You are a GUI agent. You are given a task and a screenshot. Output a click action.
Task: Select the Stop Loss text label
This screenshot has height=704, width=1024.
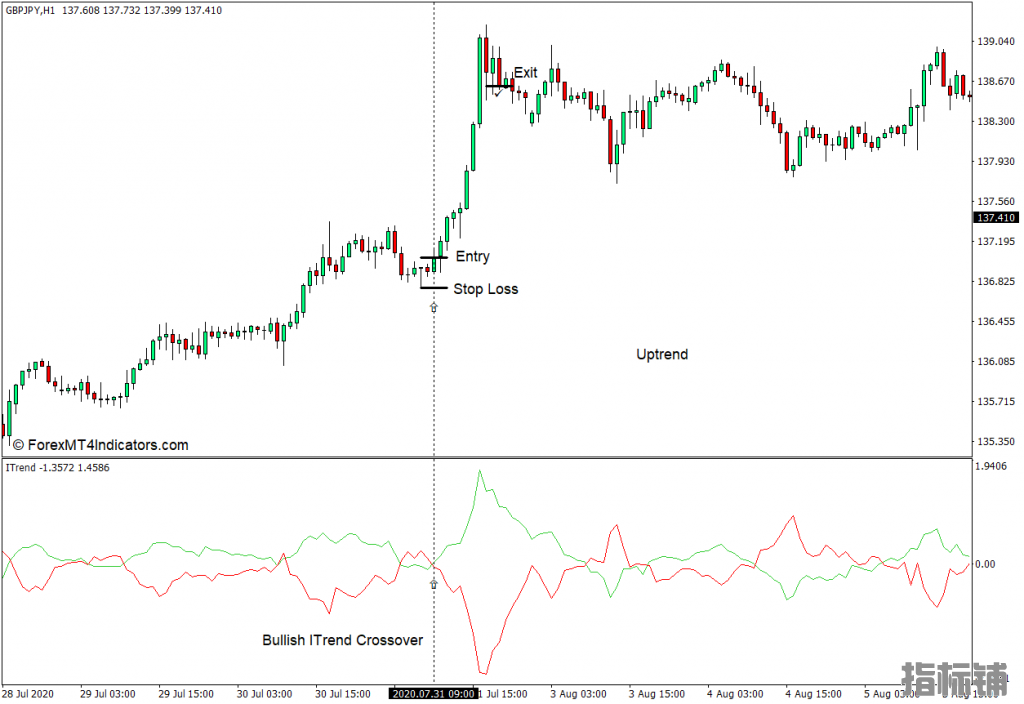(x=485, y=289)
